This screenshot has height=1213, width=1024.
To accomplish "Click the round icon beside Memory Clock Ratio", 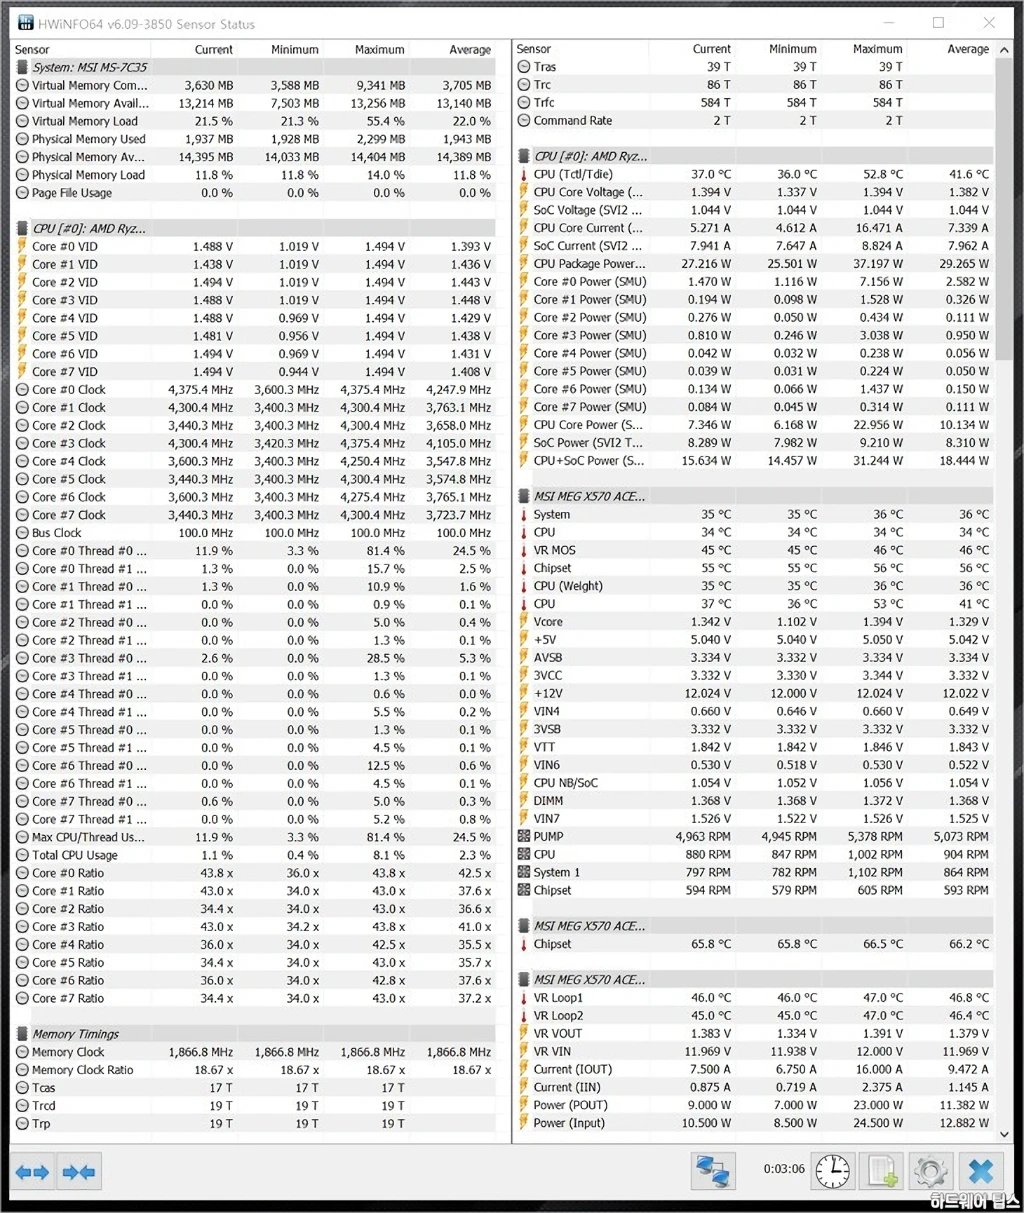I will point(23,1070).
